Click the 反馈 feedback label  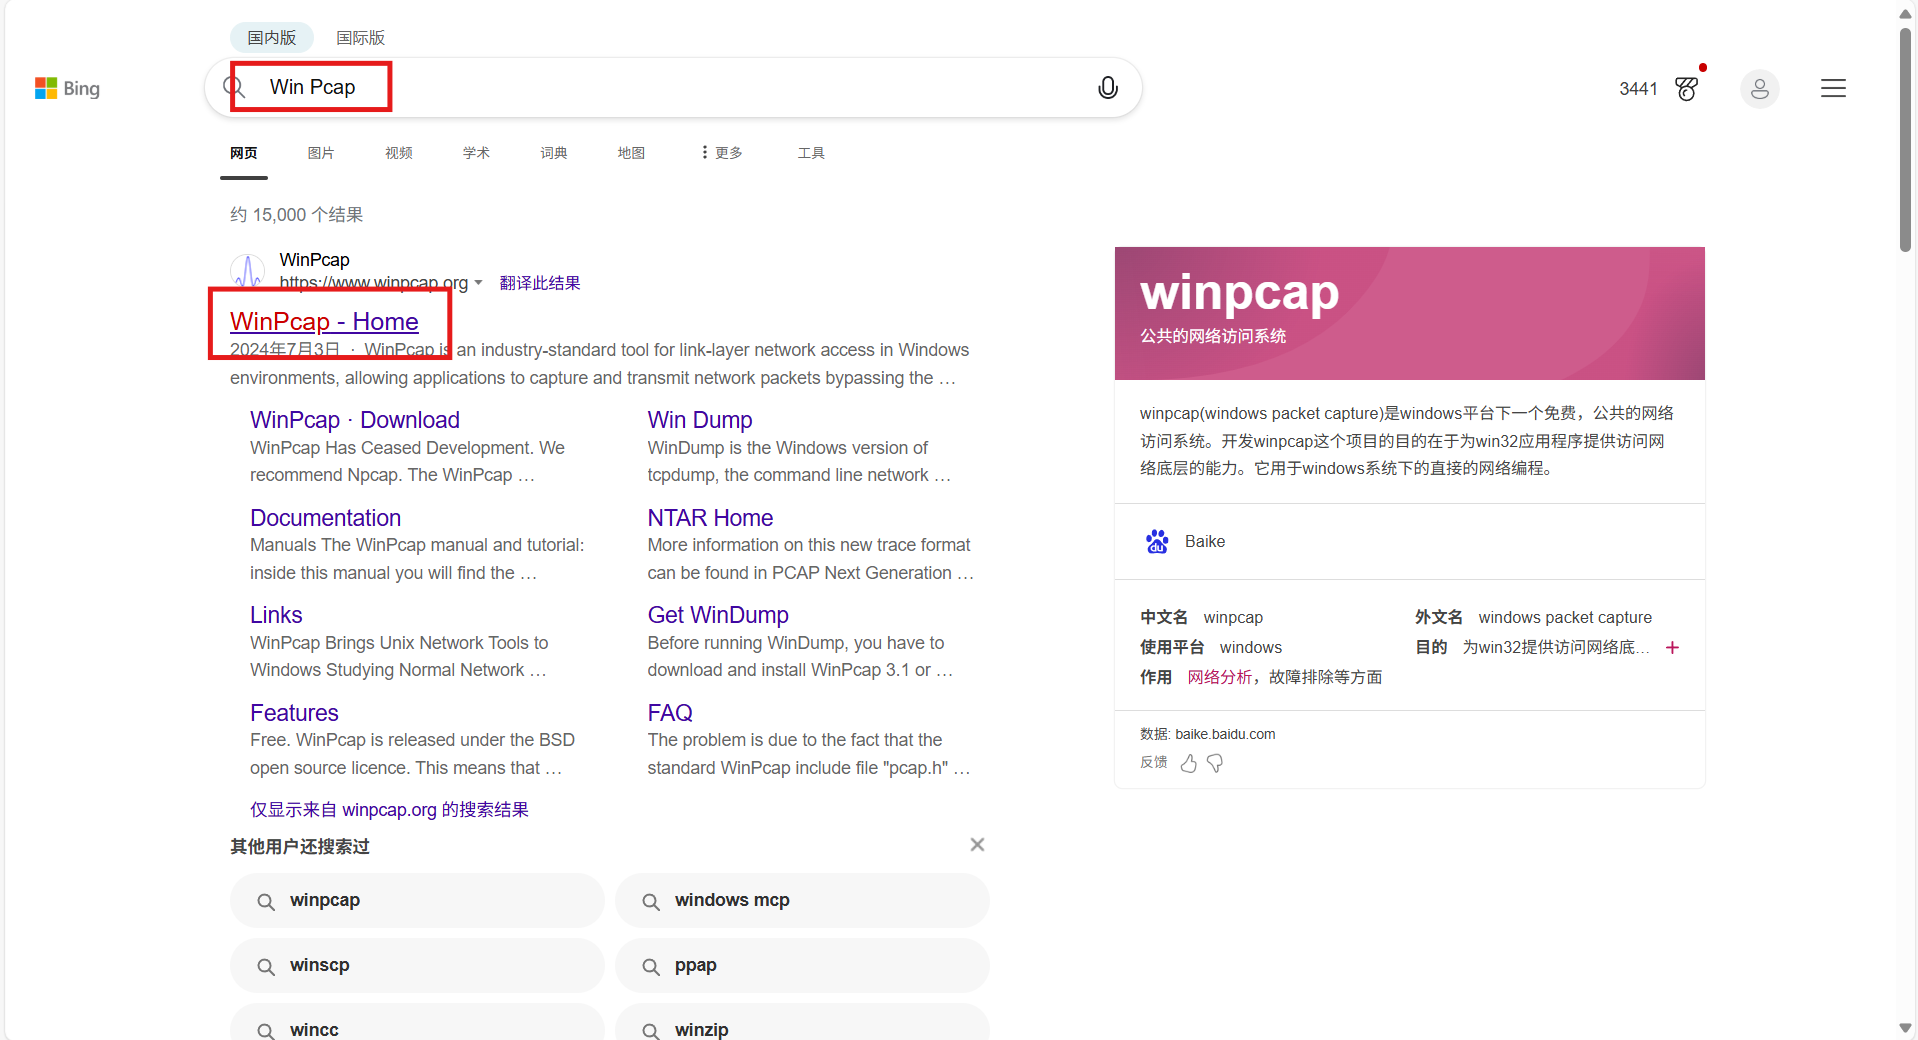click(x=1154, y=762)
